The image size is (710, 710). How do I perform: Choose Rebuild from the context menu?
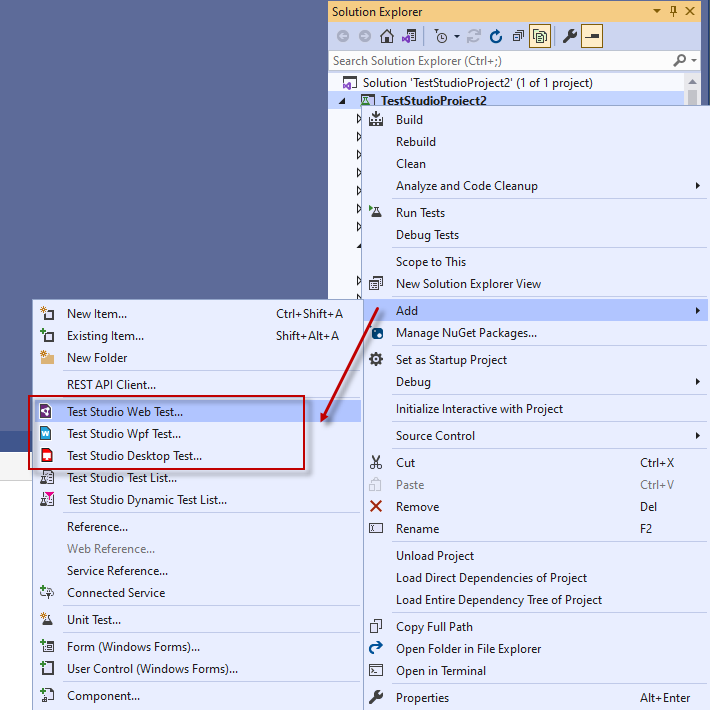point(535,142)
